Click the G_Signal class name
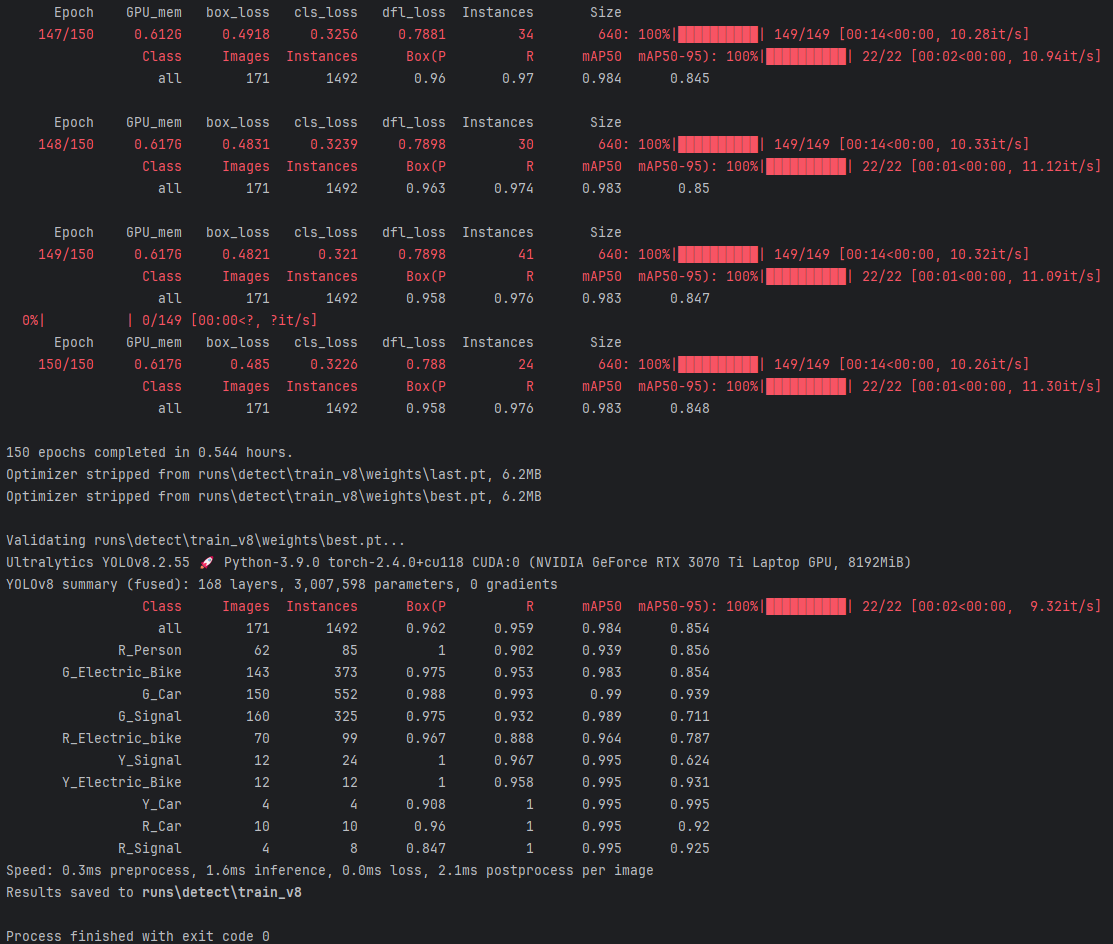This screenshot has height=944, width=1113. 150,716
